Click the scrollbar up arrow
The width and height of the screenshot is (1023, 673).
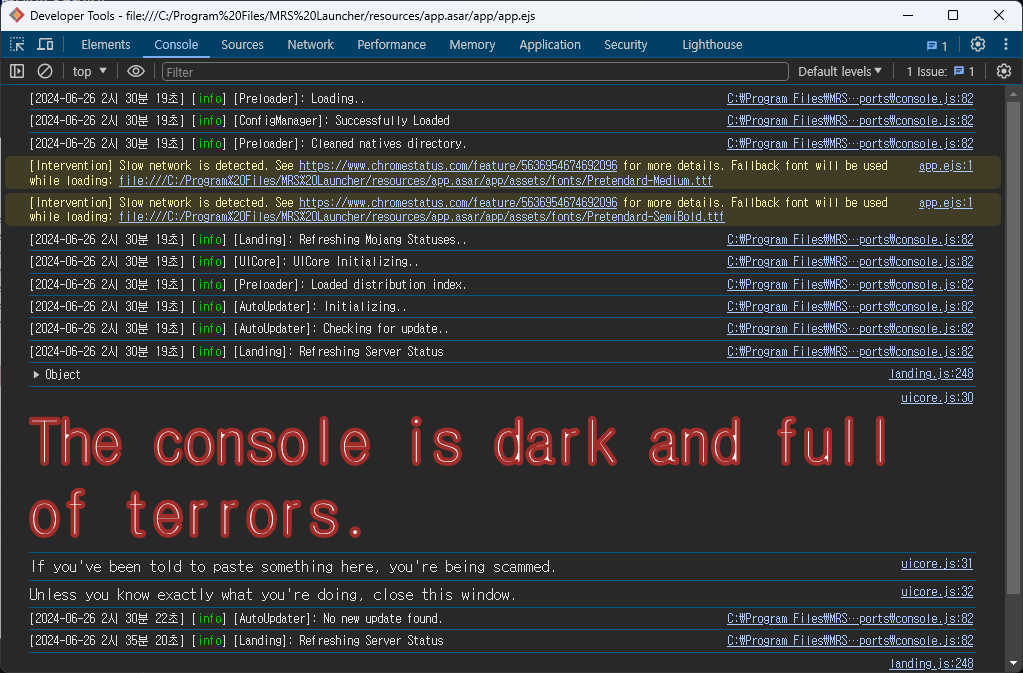click(1013, 94)
